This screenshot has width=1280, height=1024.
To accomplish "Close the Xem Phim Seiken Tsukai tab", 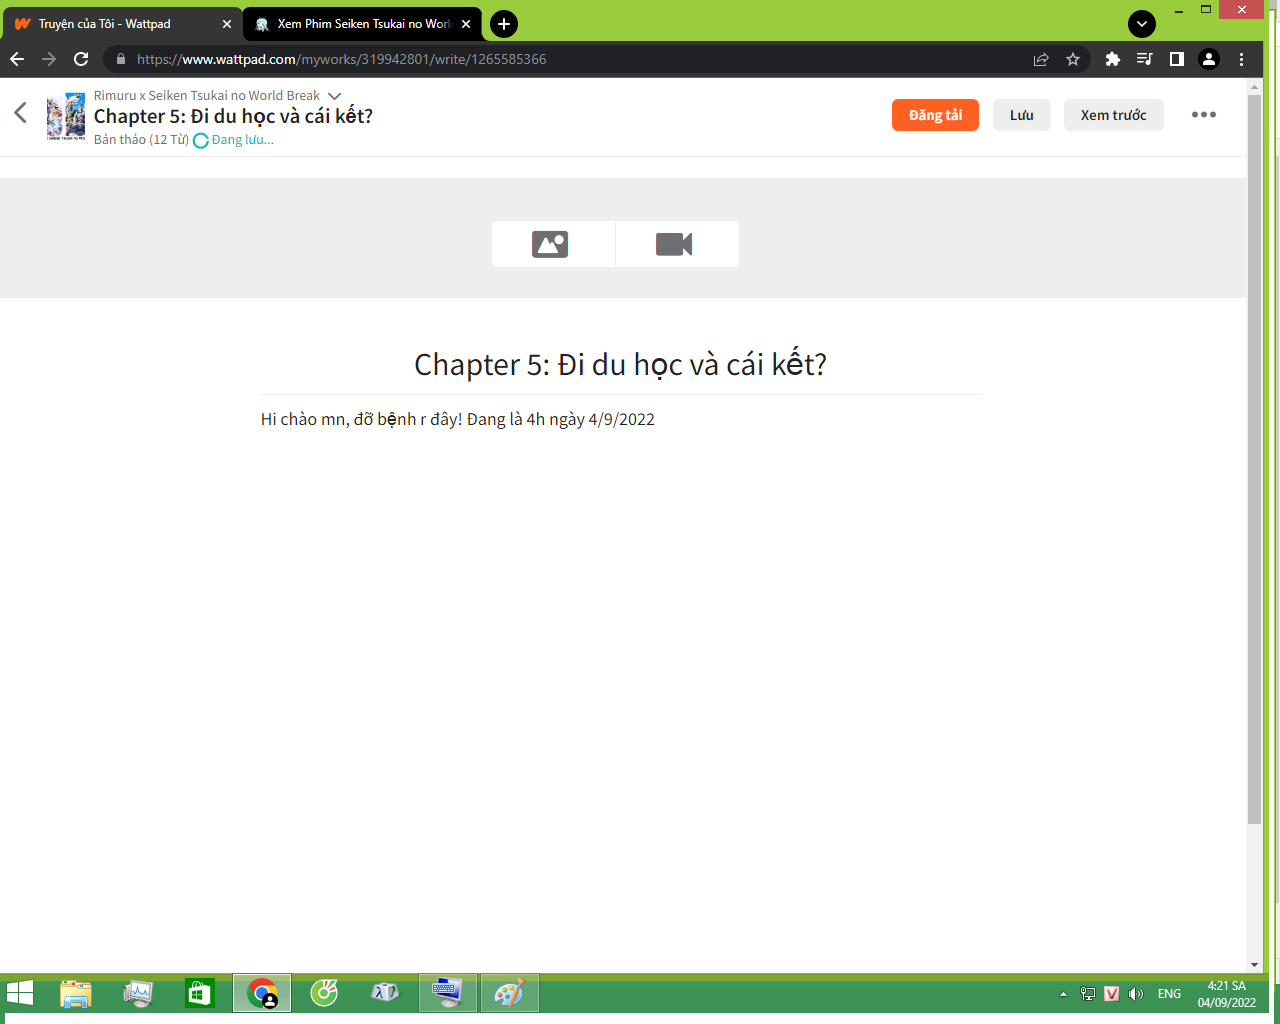I will point(466,24).
